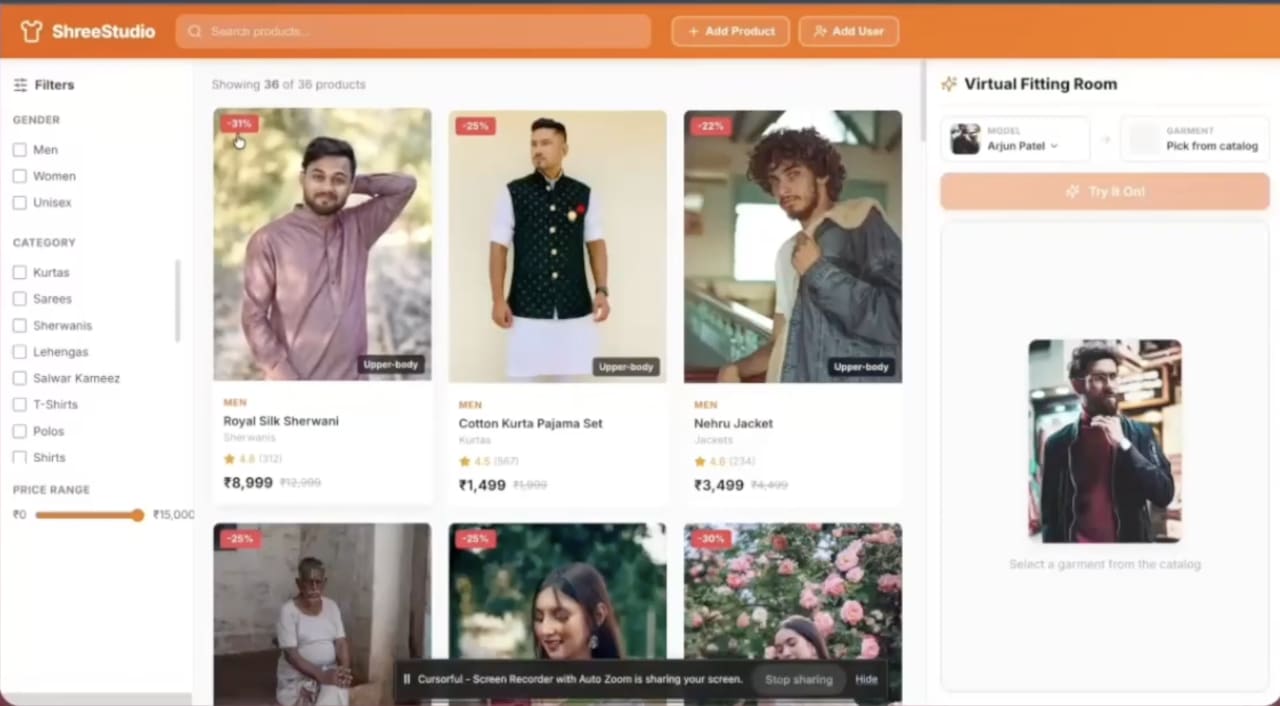Open the Garment Pick from catalog selector

pyautogui.click(x=1195, y=139)
